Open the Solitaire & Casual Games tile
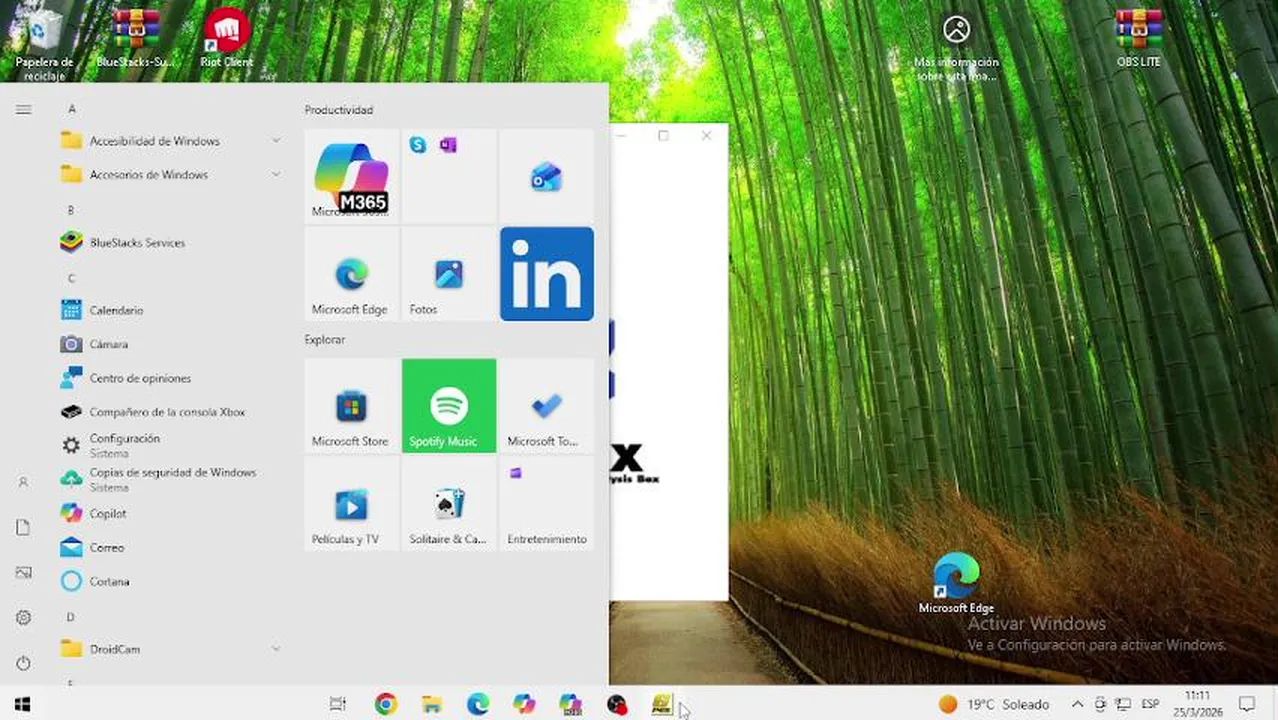Viewport: 1278px width, 720px height. click(449, 504)
